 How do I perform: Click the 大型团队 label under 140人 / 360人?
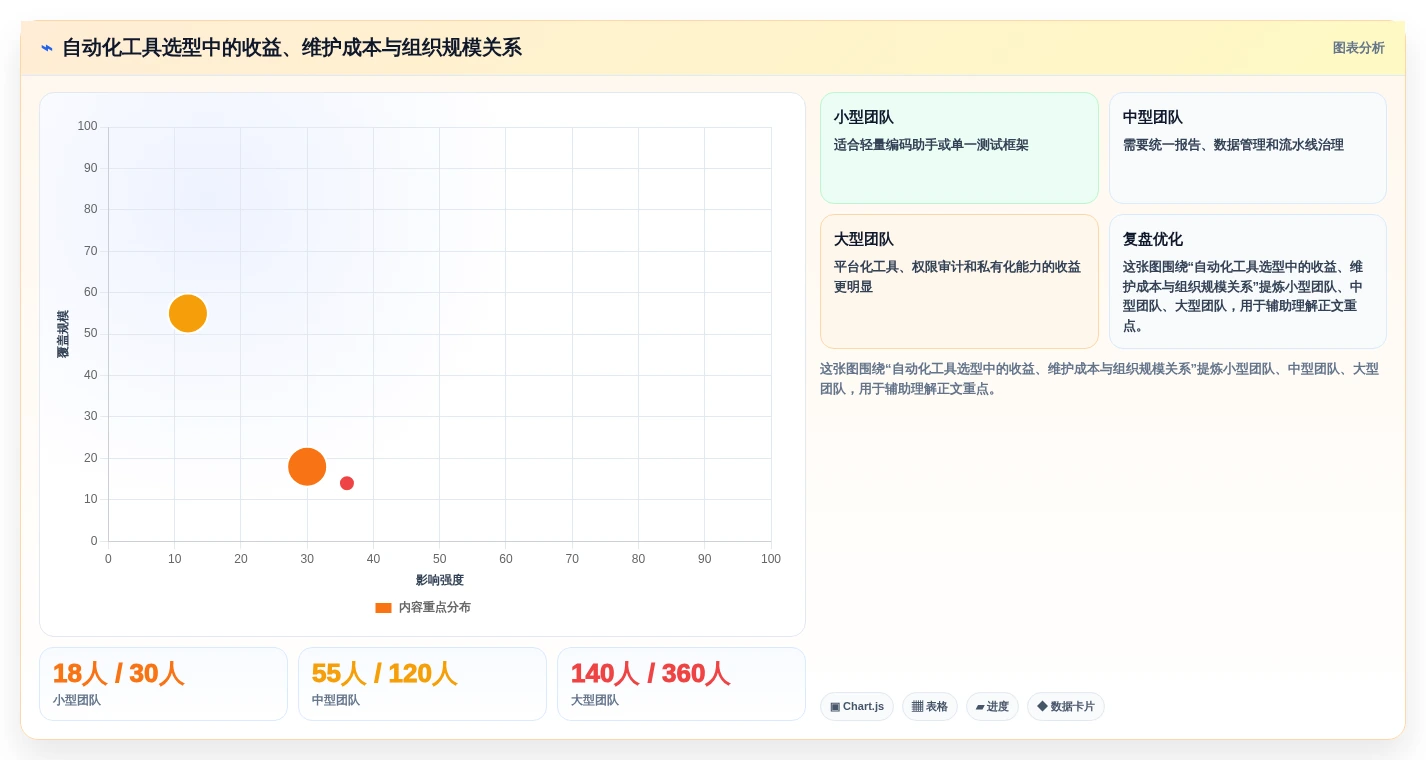pyautogui.click(x=595, y=700)
